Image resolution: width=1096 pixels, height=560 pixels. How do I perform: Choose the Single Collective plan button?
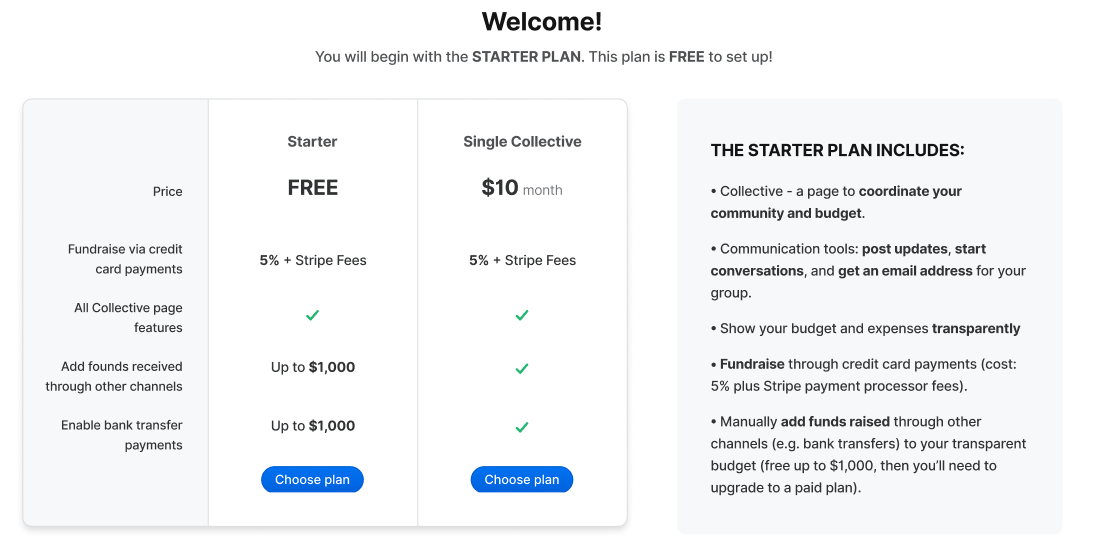point(521,480)
